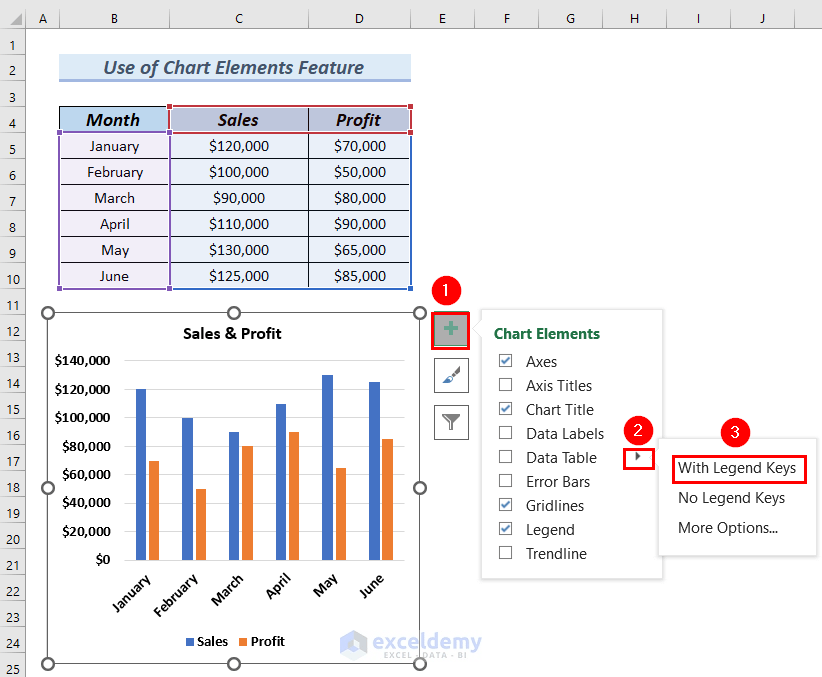This screenshot has width=822, height=677.
Task: Select cell B4 containing Month header
Action: point(113,119)
